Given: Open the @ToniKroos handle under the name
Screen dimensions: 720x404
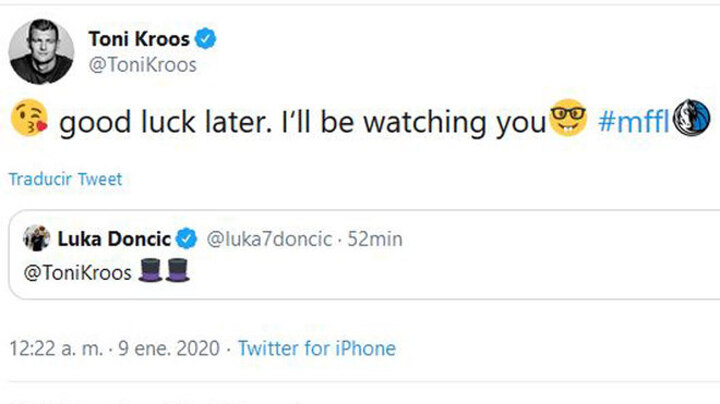Looking at the screenshot, I should pyautogui.click(x=142, y=66).
